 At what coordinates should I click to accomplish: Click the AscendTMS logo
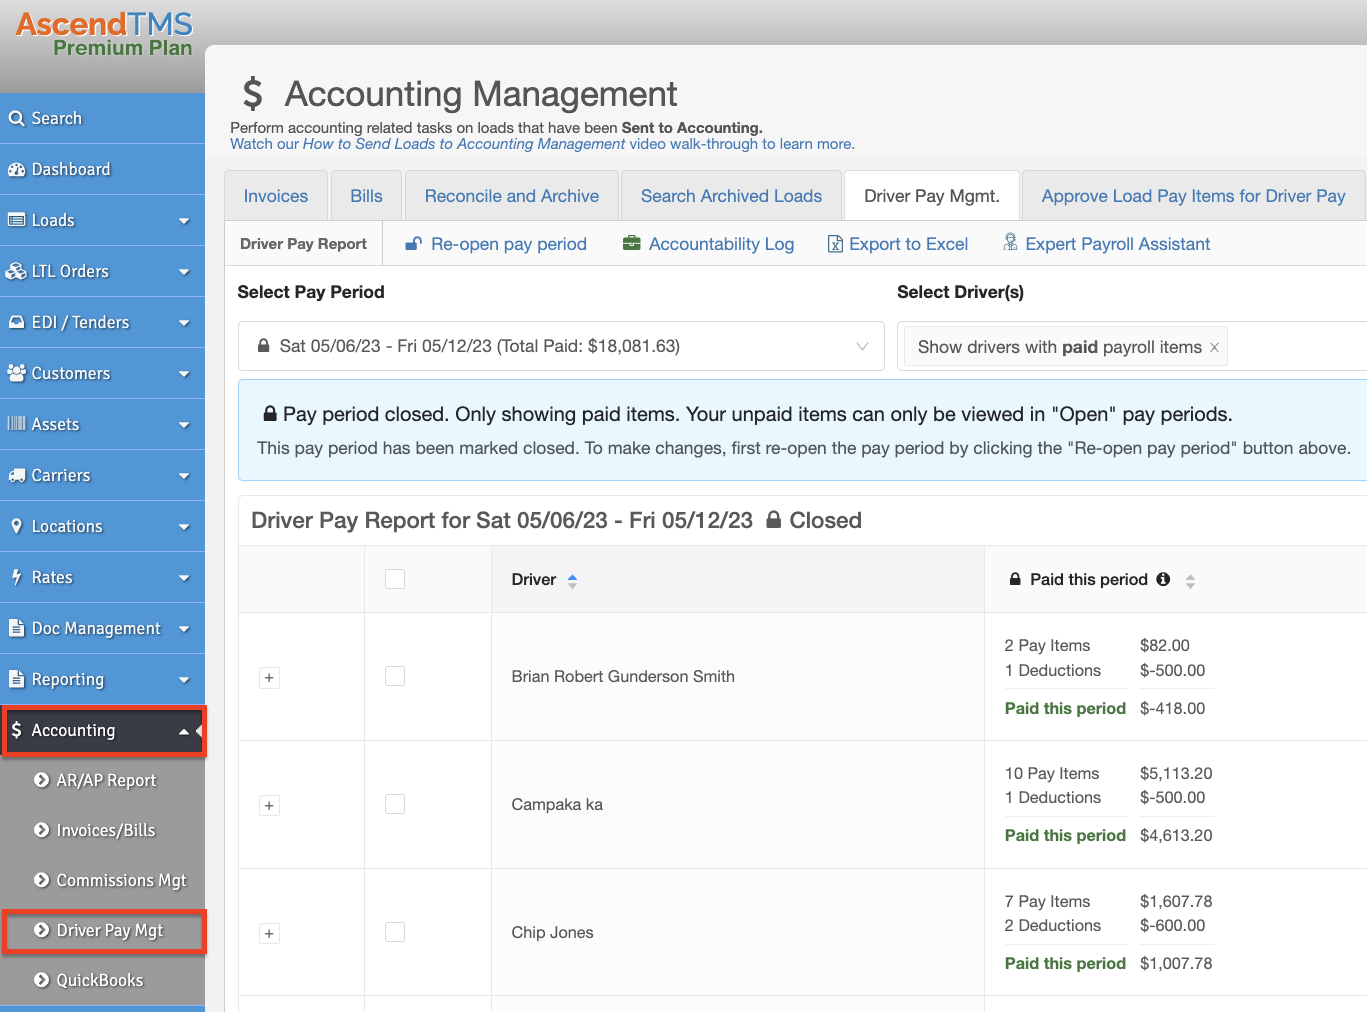[x=104, y=35]
